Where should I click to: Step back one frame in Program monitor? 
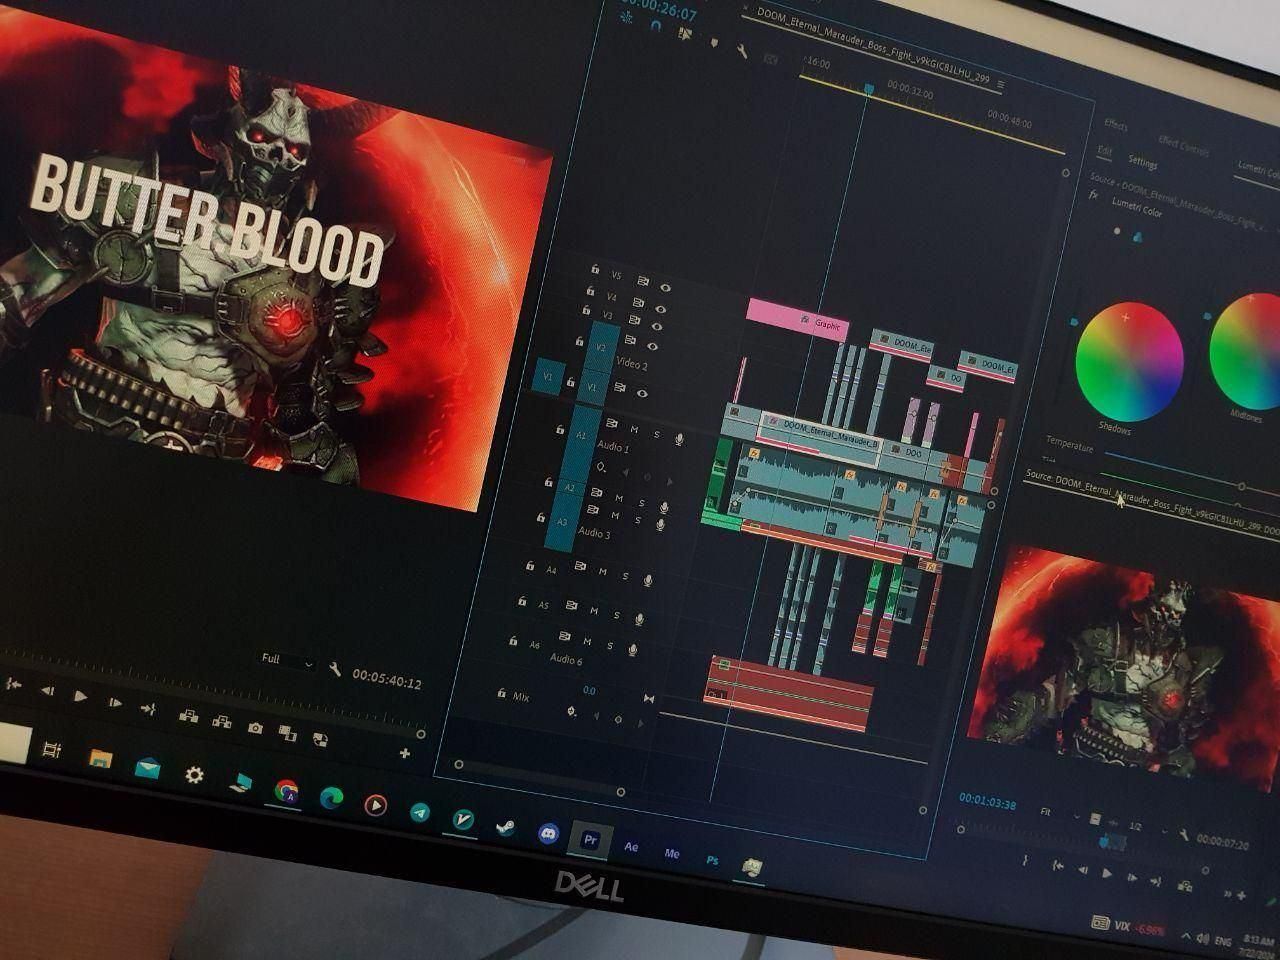coord(47,691)
